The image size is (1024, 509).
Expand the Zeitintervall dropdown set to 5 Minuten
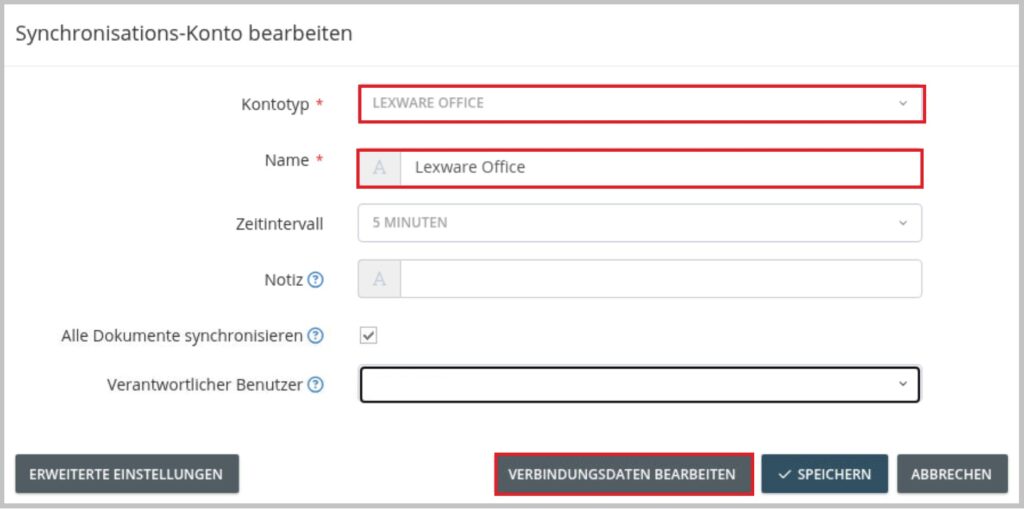pyautogui.click(x=640, y=223)
